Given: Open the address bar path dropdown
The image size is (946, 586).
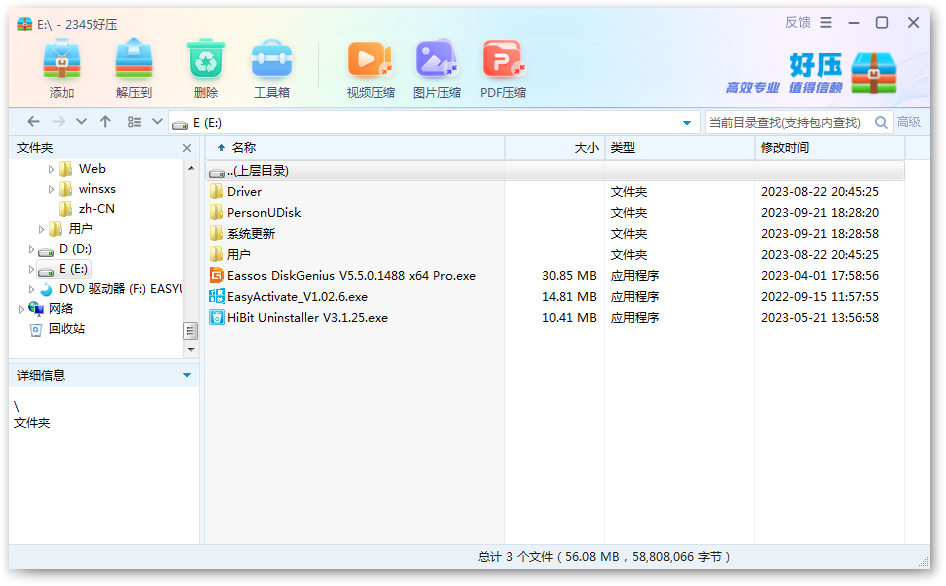Looking at the screenshot, I should [686, 123].
